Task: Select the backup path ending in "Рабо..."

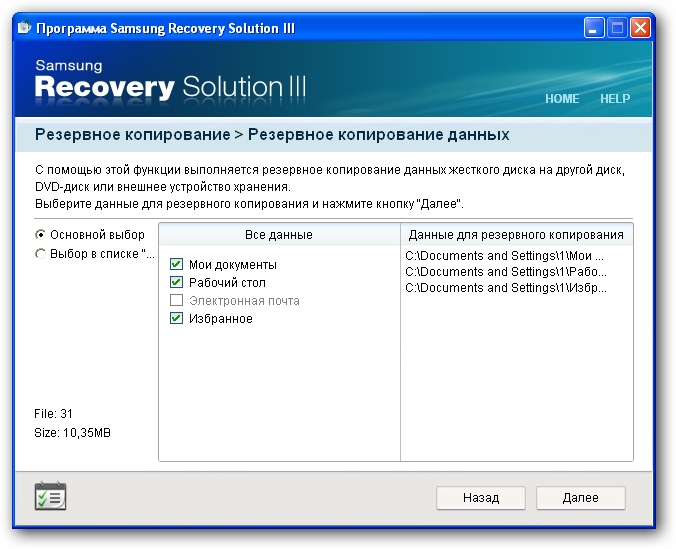Action: (506, 272)
